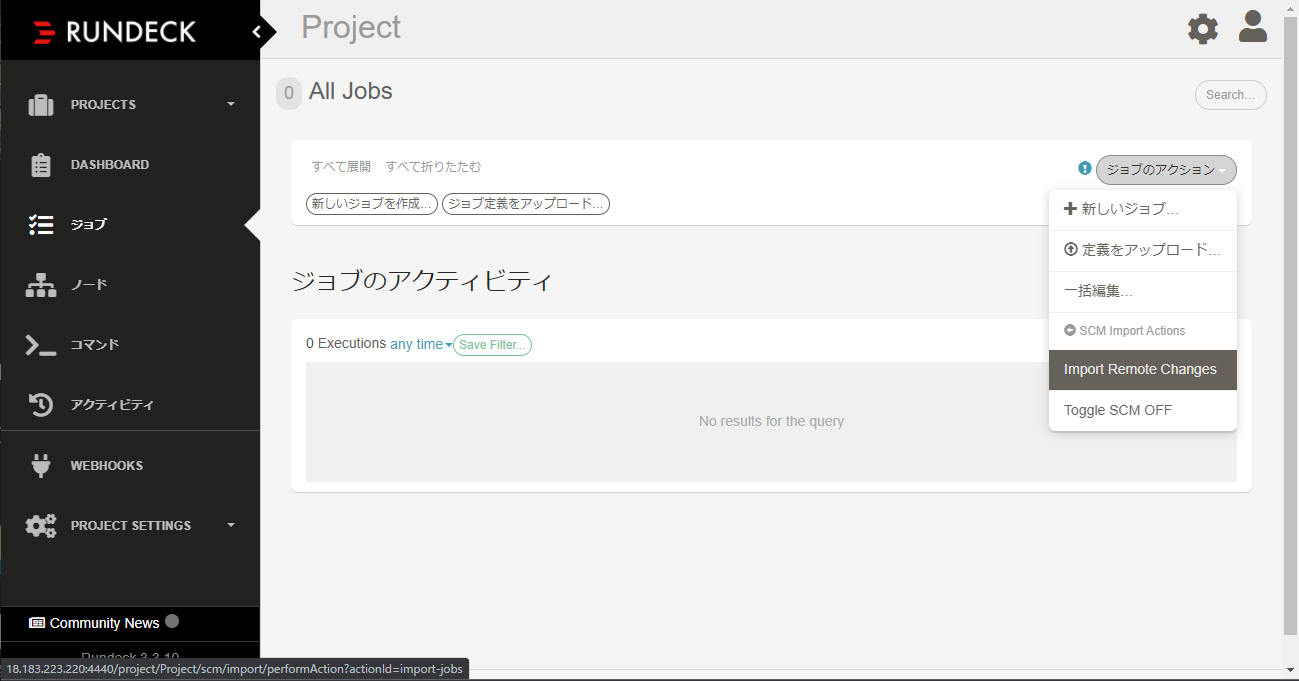Click ジョブ定義をアップロード... button

pyautogui.click(x=526, y=204)
